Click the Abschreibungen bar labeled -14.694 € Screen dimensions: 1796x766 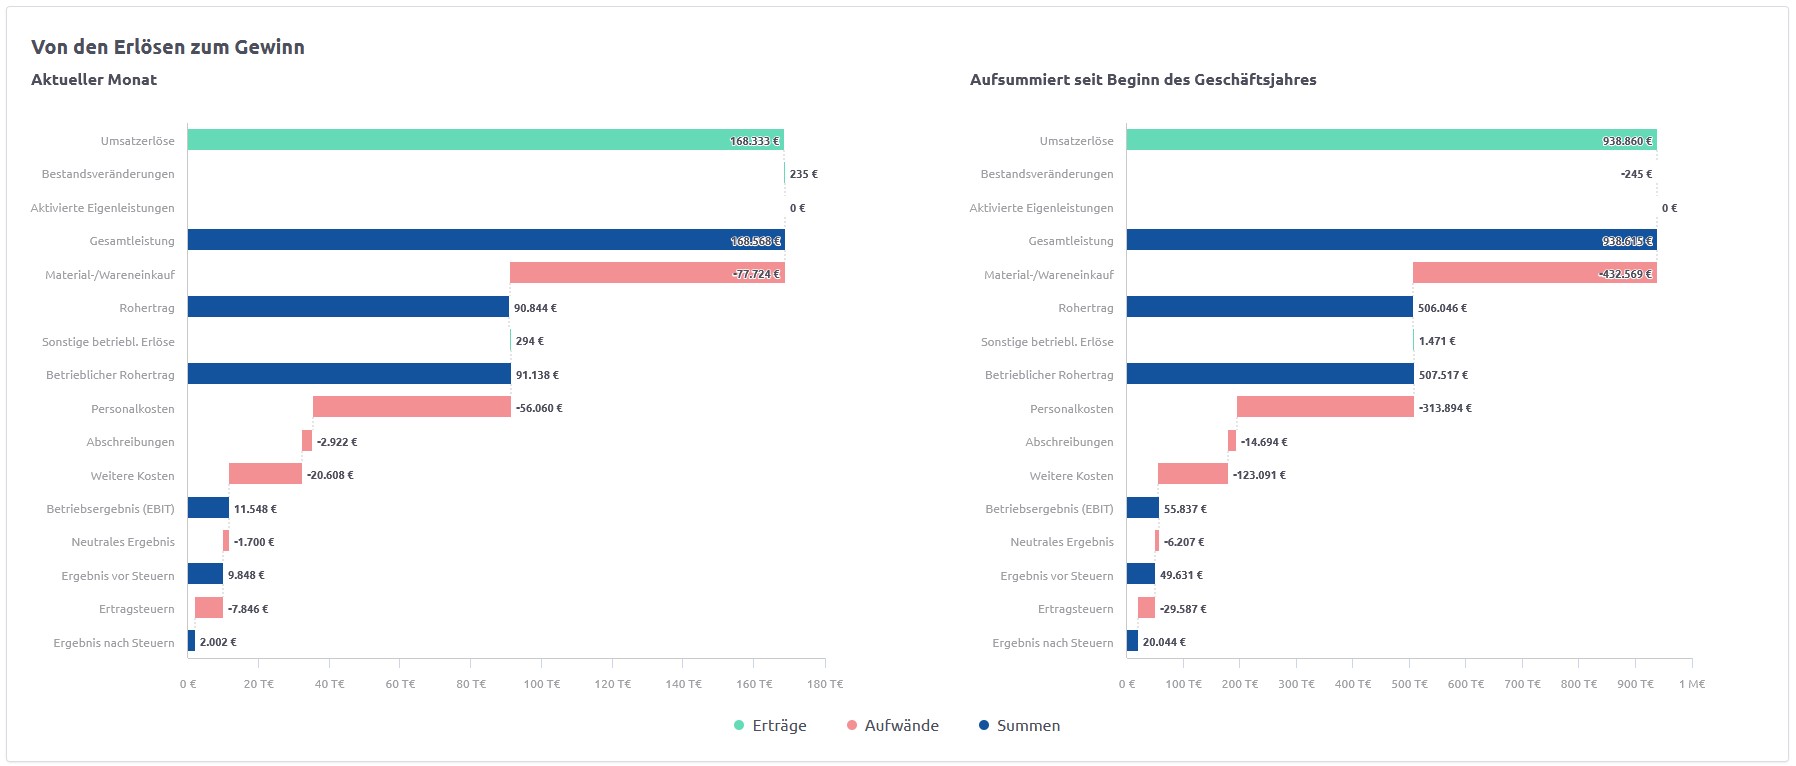click(x=1232, y=441)
